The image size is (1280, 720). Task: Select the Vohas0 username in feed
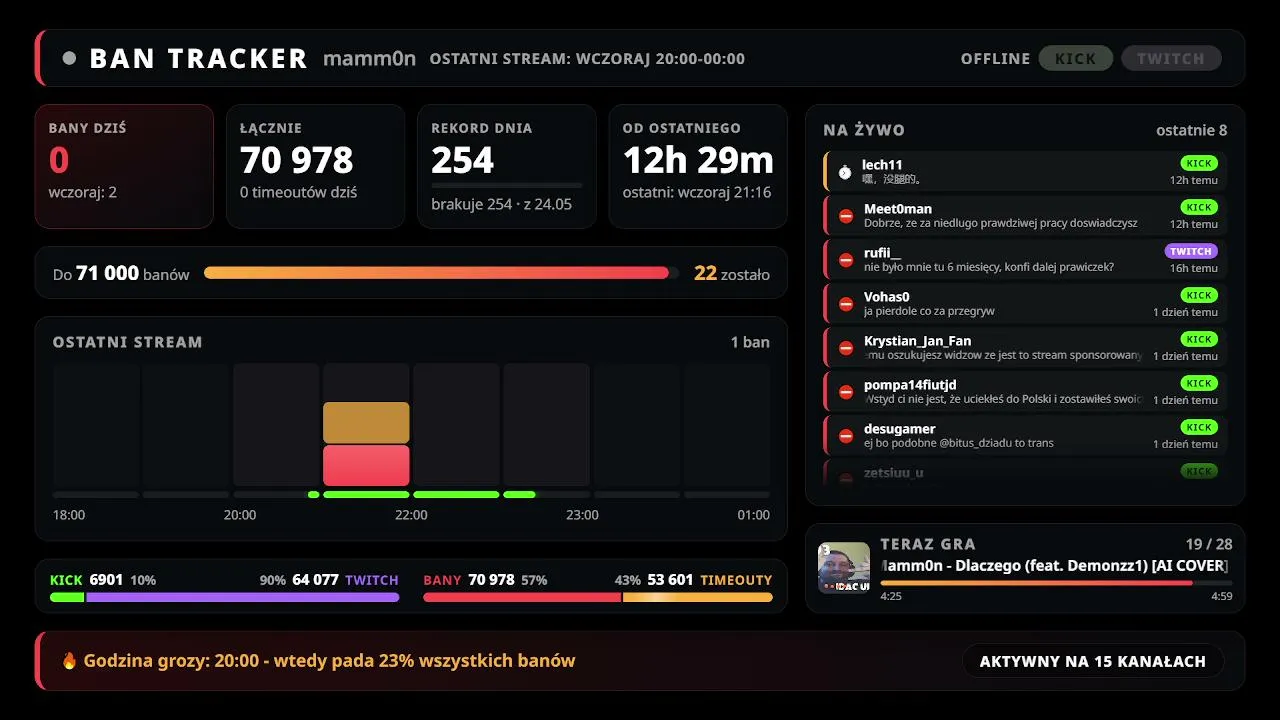pos(887,297)
